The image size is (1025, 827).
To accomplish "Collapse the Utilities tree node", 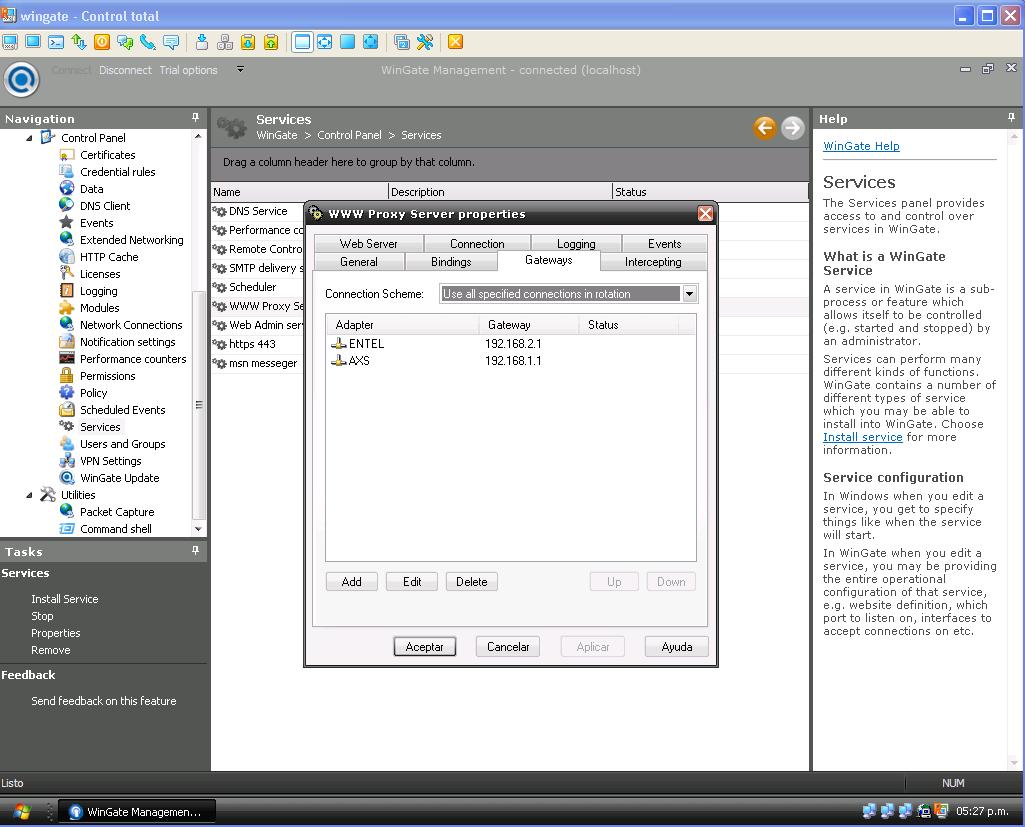I will 29,496.
